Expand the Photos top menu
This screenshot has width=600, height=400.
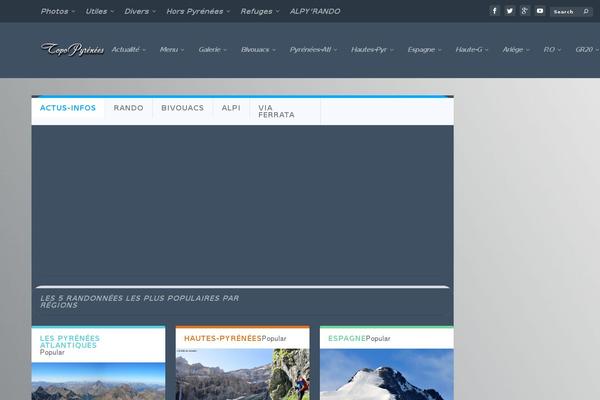coord(58,11)
